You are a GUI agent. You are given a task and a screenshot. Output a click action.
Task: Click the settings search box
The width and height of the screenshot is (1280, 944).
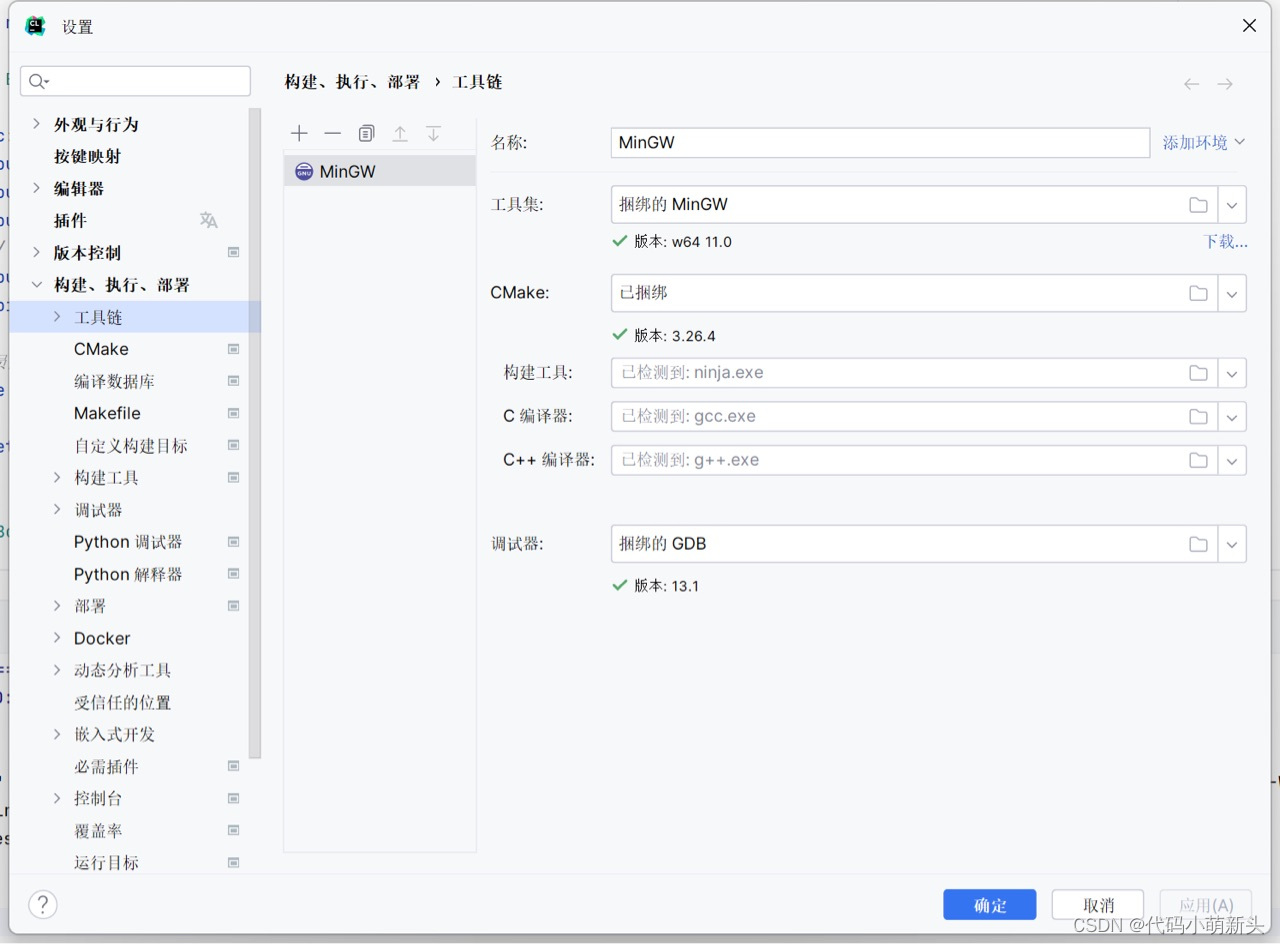(135, 81)
